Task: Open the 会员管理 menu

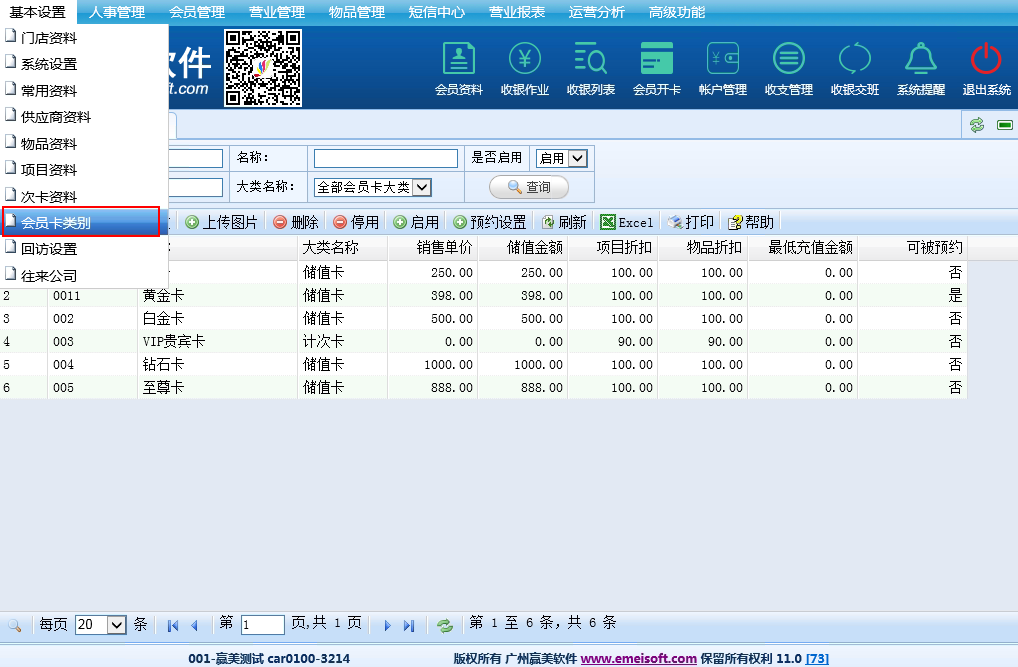Action: coord(196,12)
